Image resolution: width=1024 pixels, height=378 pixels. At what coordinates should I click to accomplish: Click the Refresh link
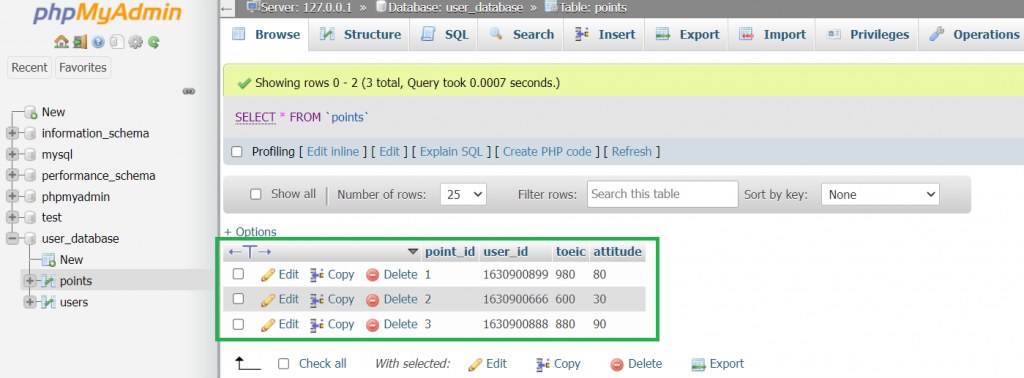pyautogui.click(x=632, y=151)
